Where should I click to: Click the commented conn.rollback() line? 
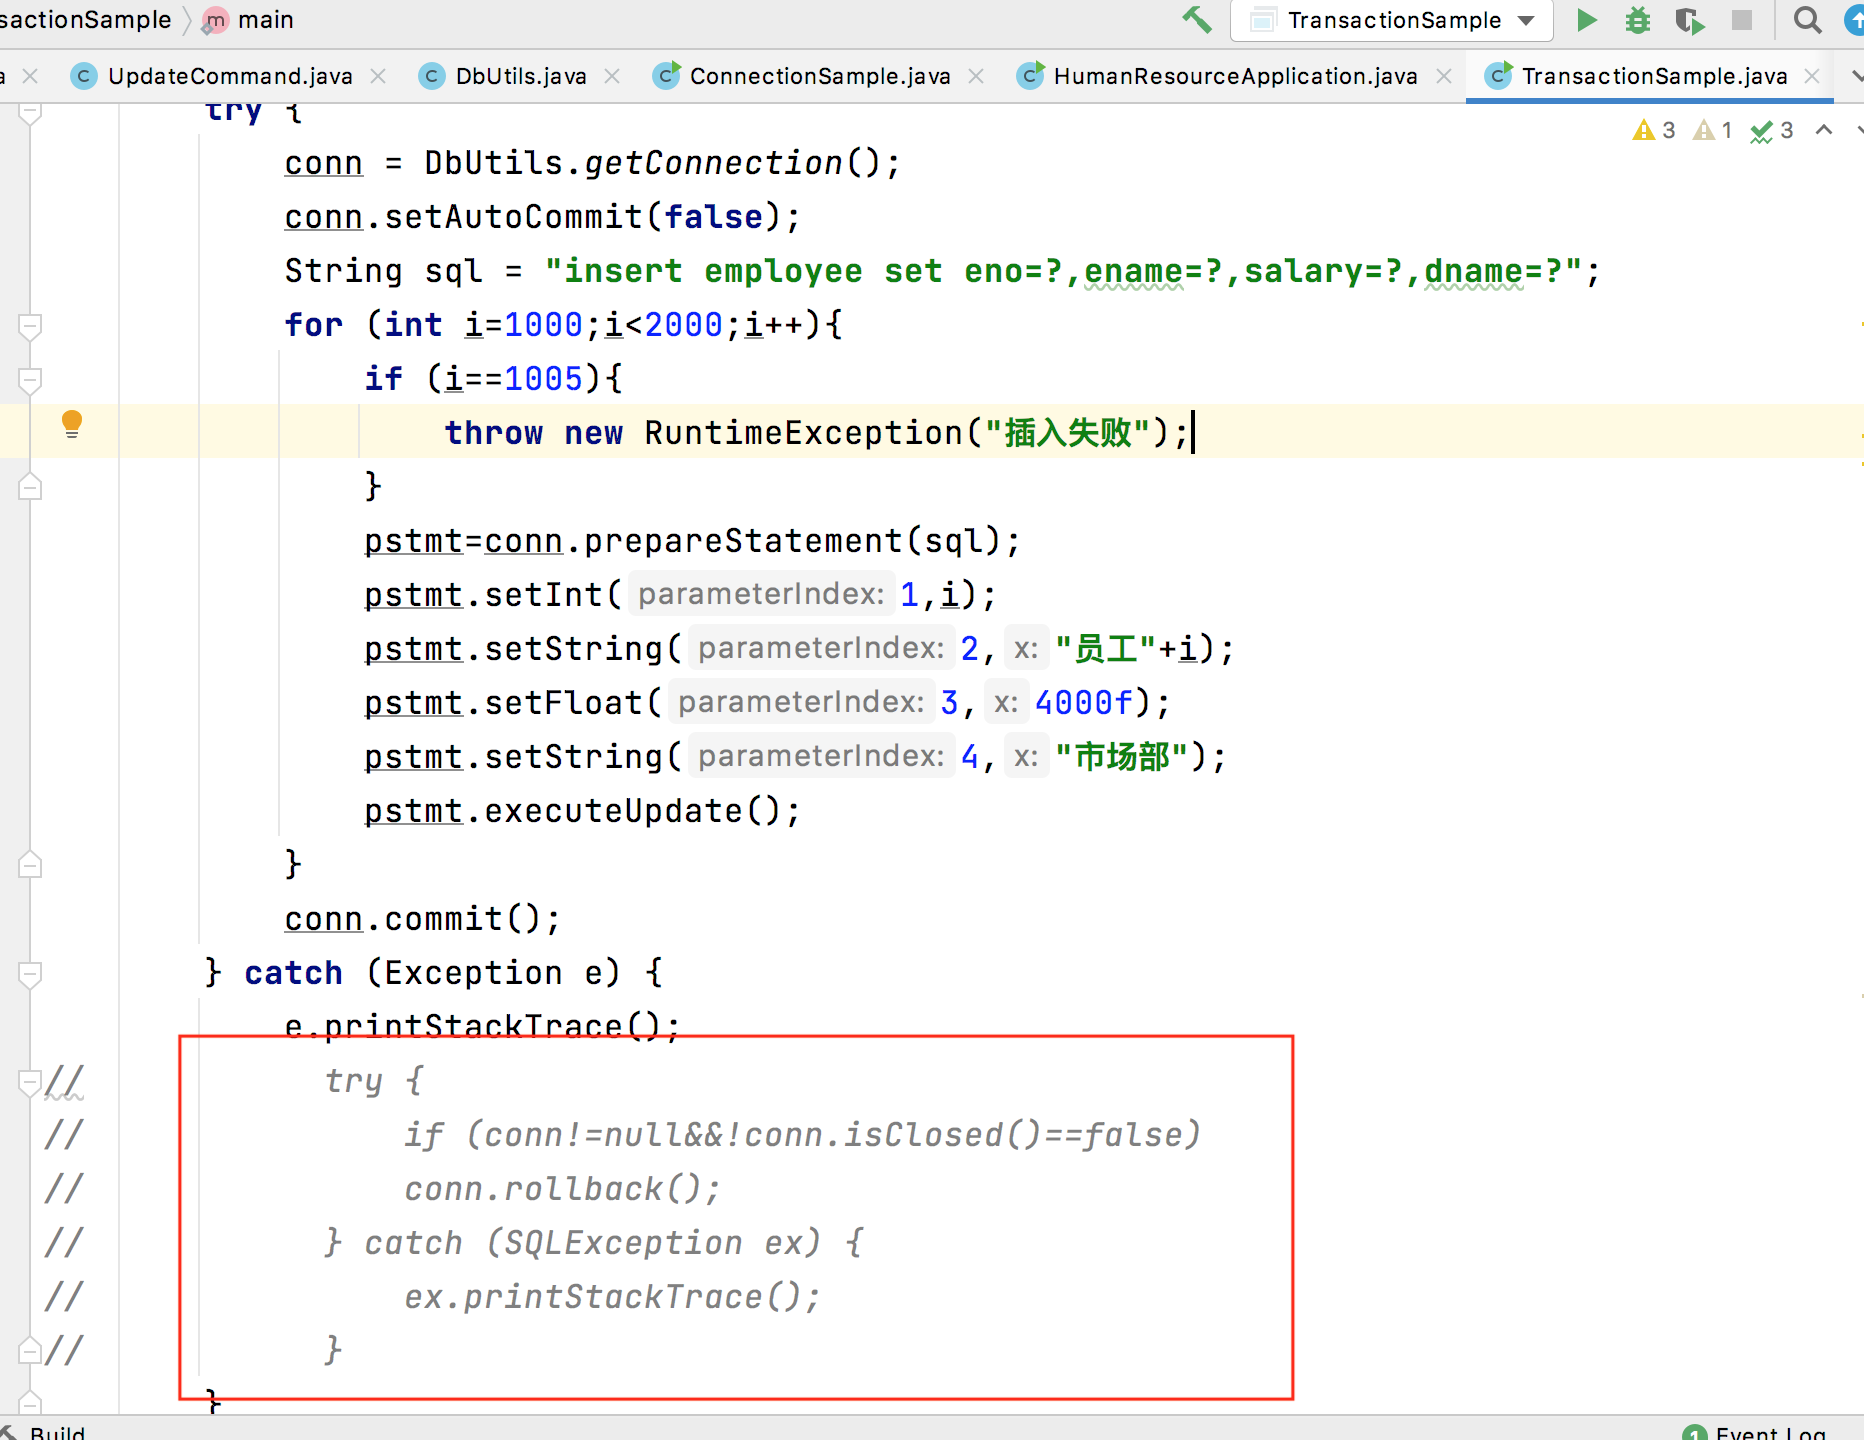pos(562,1189)
